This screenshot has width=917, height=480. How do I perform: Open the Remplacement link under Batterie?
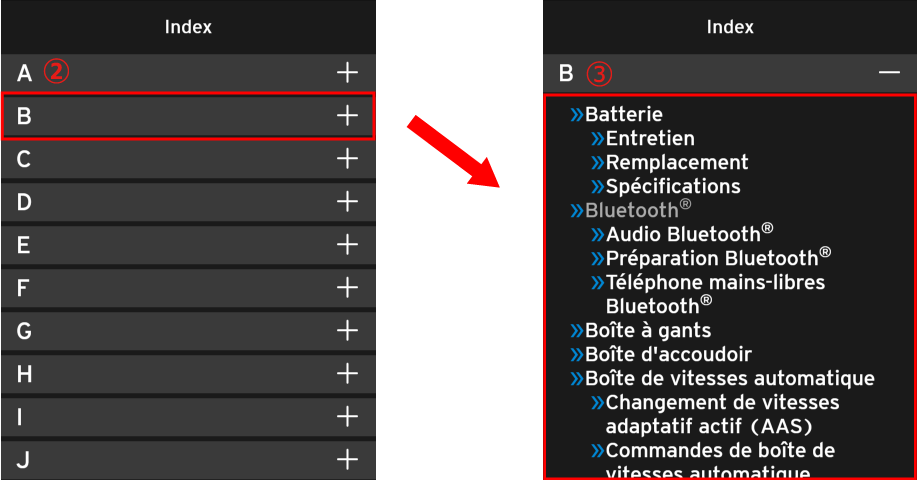676,162
